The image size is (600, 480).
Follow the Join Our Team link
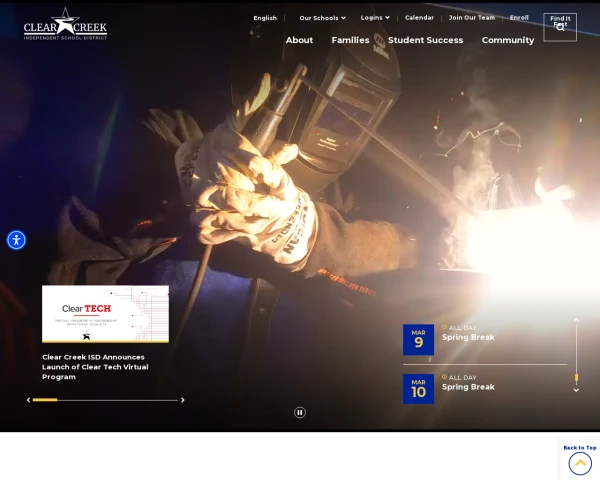(471, 18)
